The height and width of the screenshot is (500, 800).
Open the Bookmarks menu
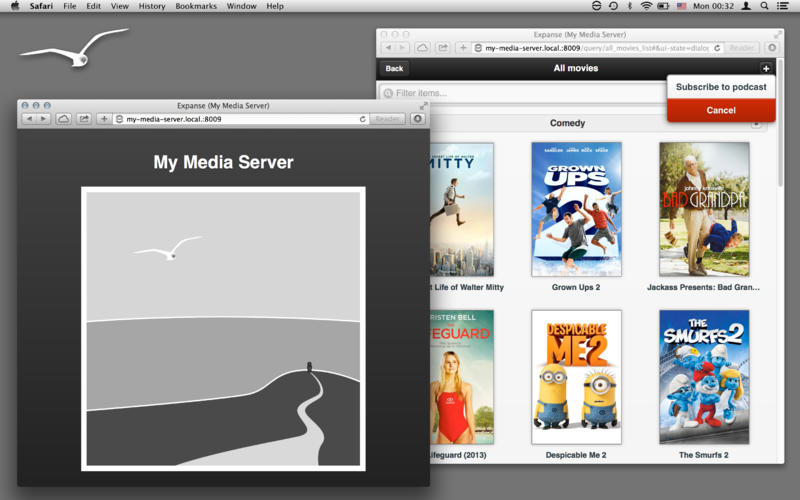(196, 6)
